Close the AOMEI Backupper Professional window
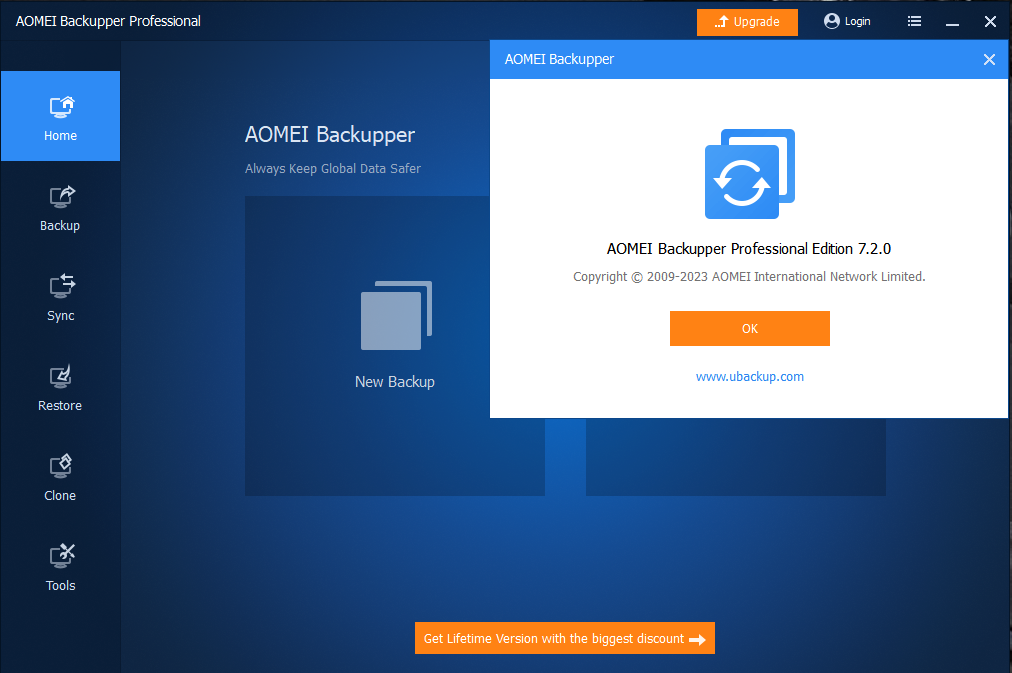The height and width of the screenshot is (673, 1012). pos(990,22)
